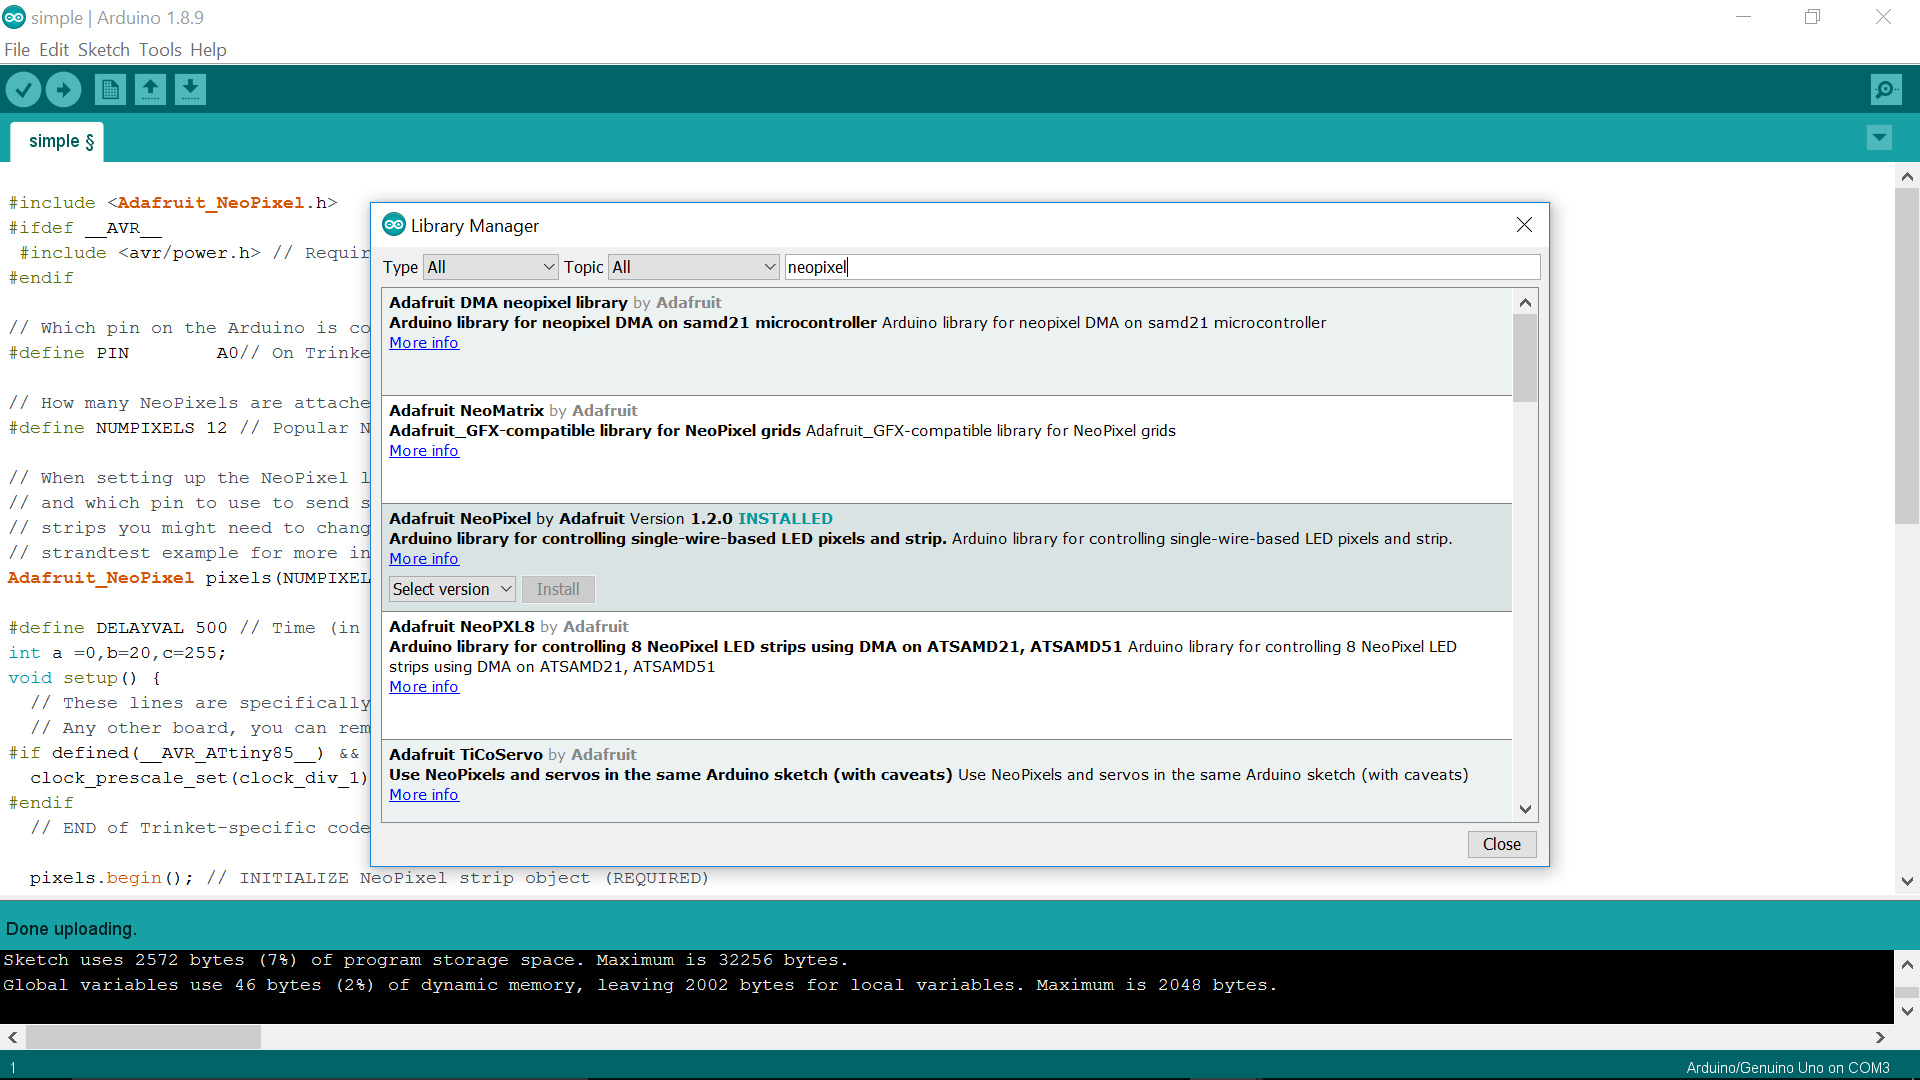Open the Select version dropdown
The height and width of the screenshot is (1080, 1920).
tap(452, 589)
